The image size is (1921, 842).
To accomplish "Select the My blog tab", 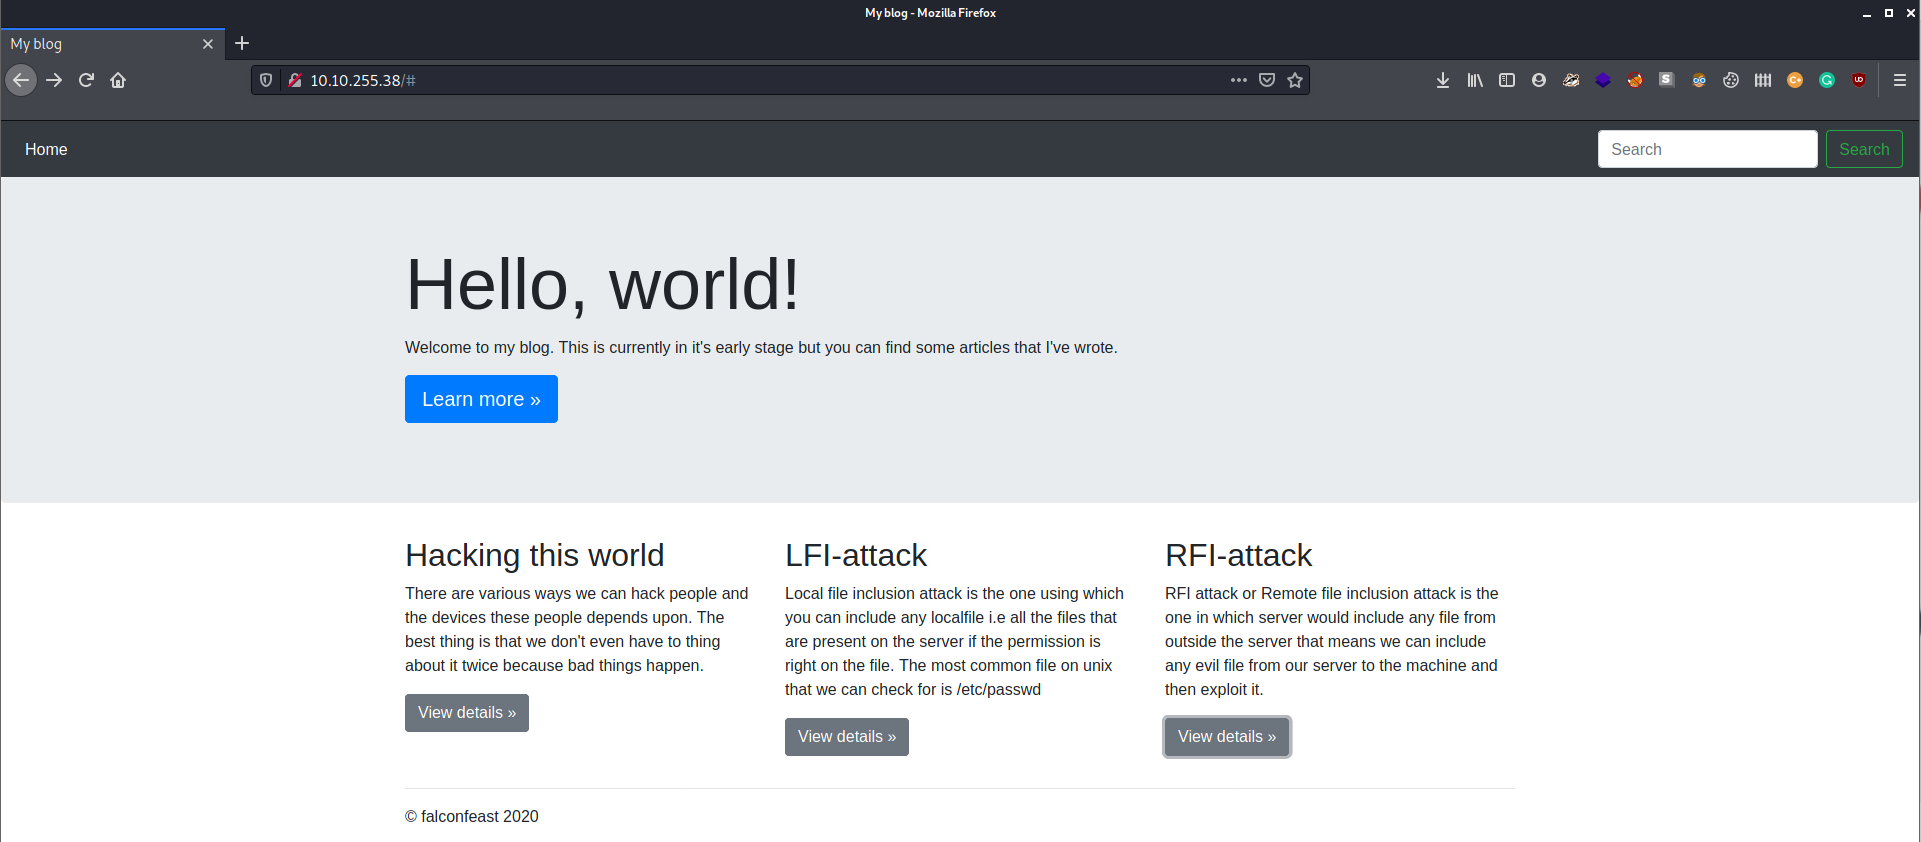I will click(113, 44).
